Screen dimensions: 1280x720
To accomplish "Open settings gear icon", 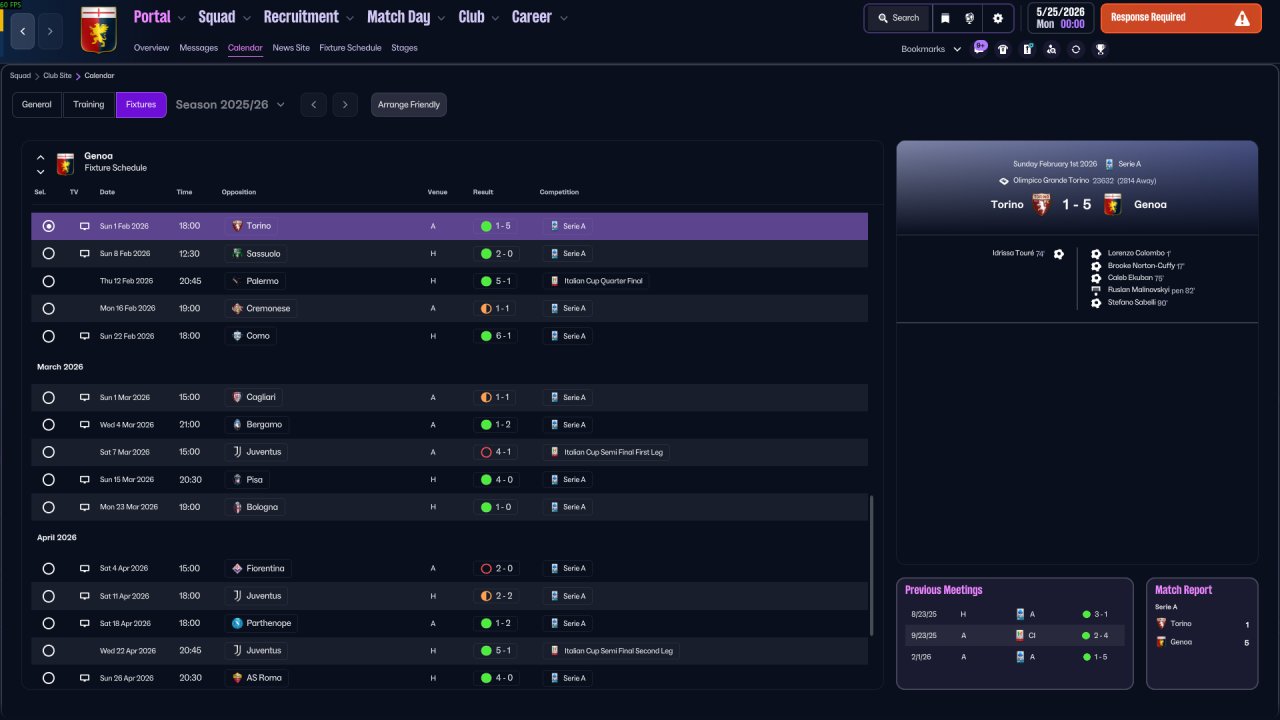I will click(997, 18).
